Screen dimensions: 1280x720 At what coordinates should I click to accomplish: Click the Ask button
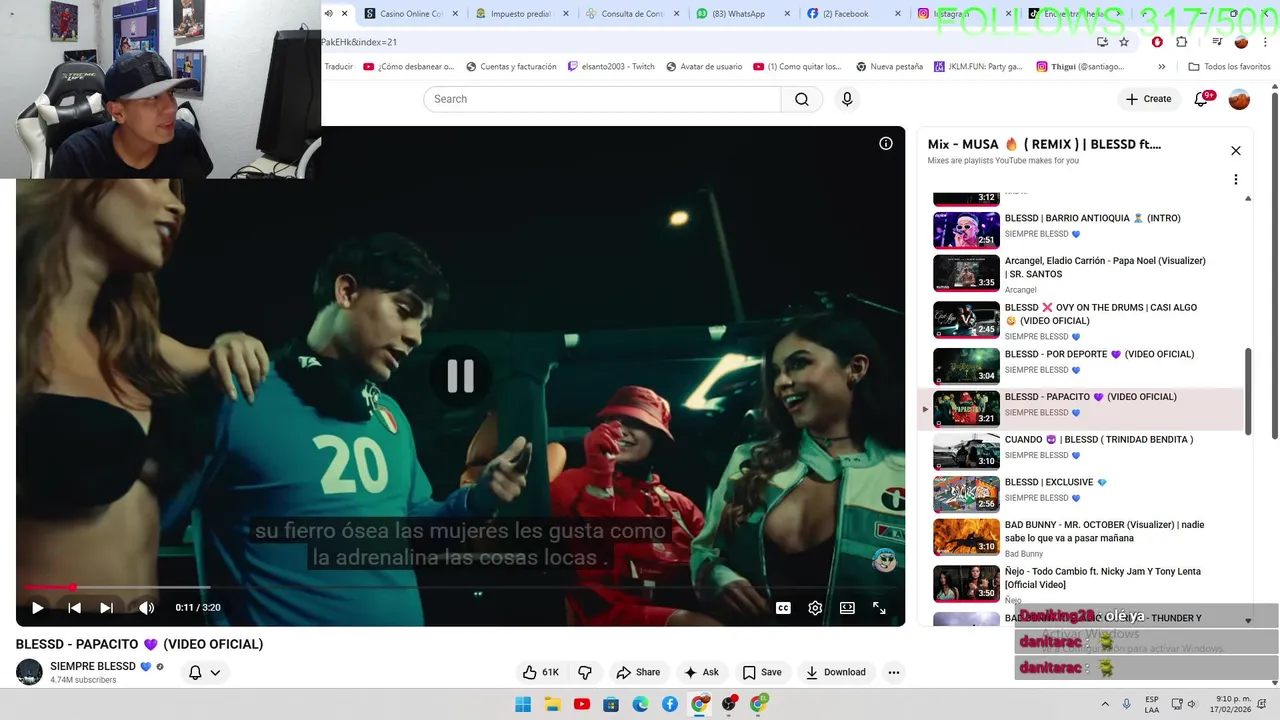point(701,672)
